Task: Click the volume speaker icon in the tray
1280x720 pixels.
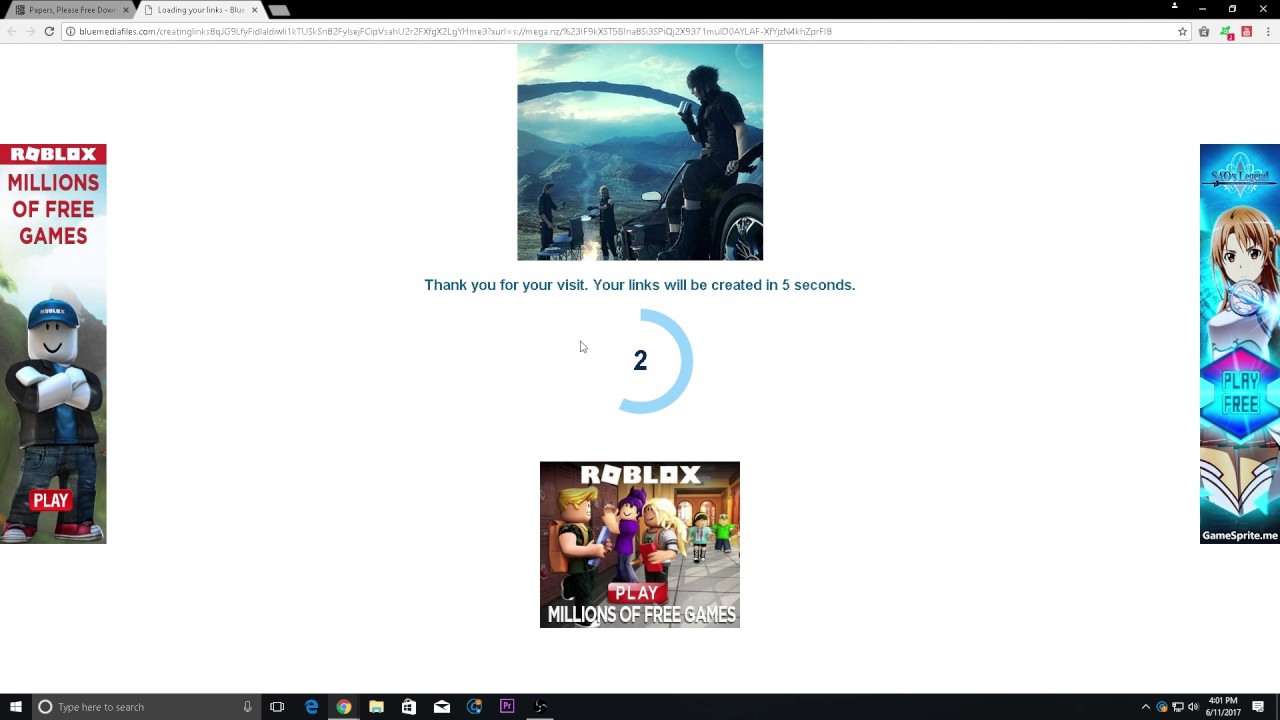Action: [x=1193, y=707]
